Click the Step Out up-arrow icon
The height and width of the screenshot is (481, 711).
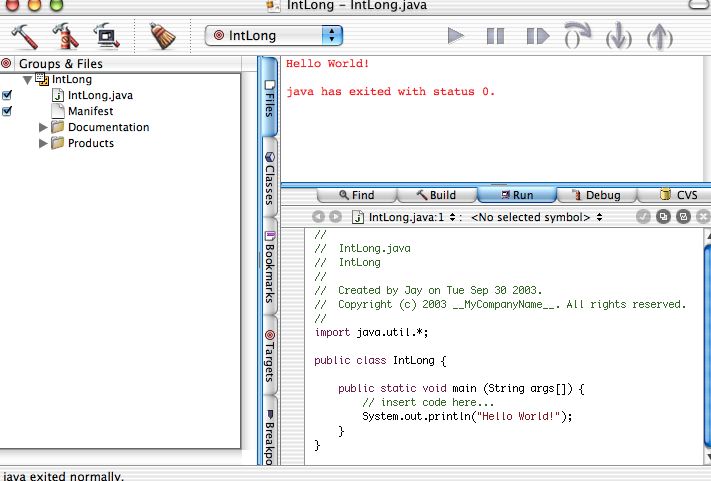pos(659,36)
